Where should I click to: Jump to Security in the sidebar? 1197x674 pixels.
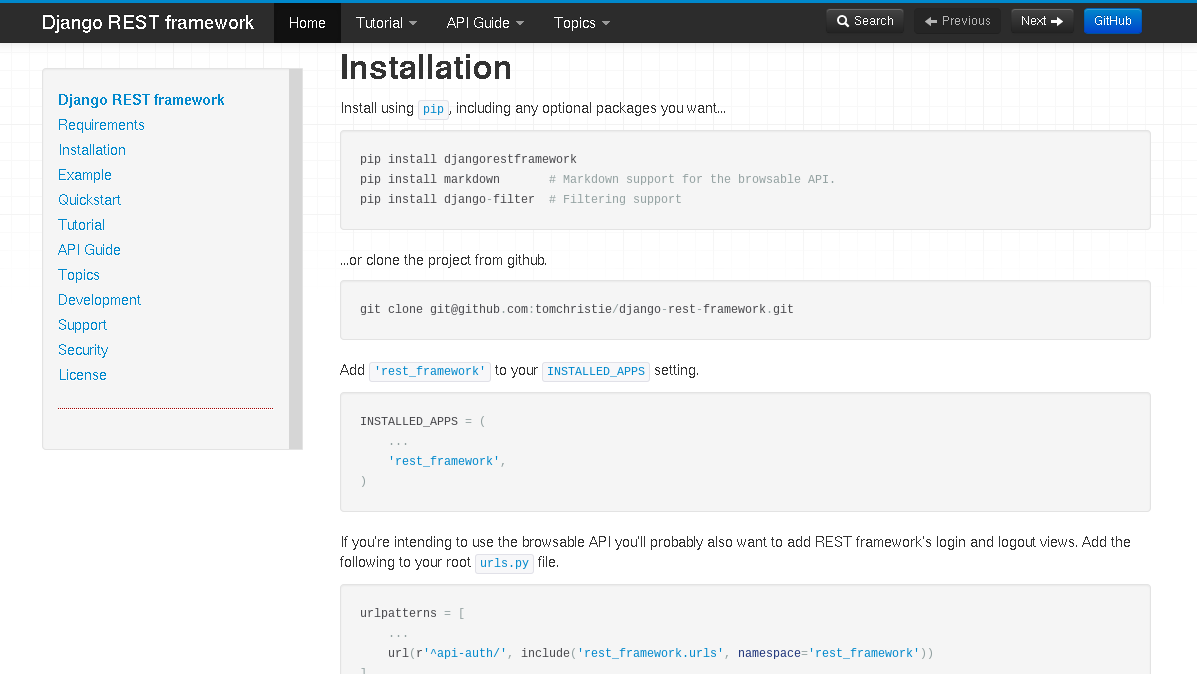click(83, 350)
